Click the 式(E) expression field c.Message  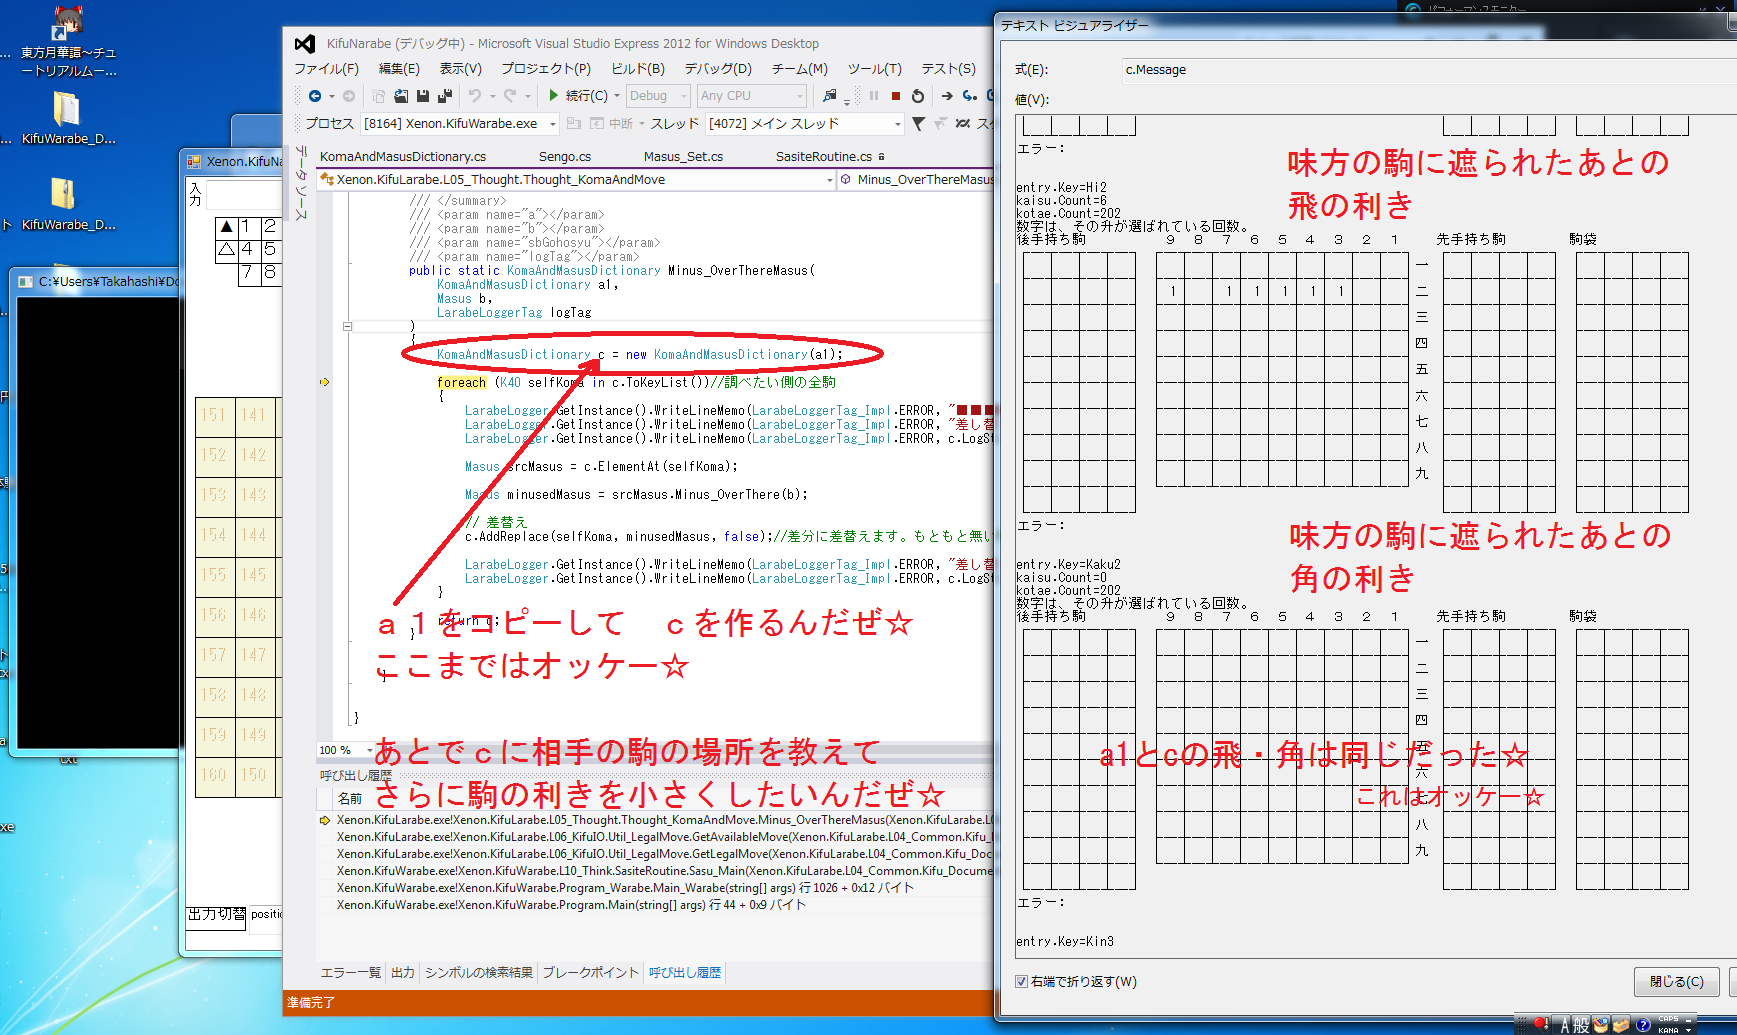point(1430,70)
